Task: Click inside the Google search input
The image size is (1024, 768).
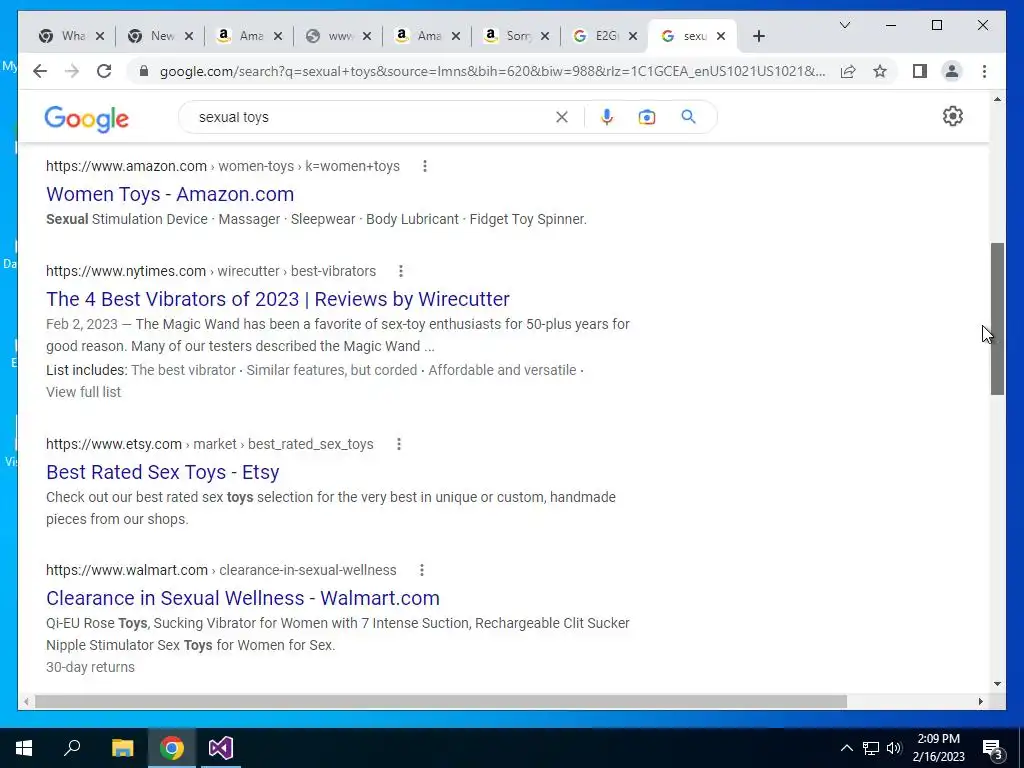Action: pyautogui.click(x=372, y=117)
